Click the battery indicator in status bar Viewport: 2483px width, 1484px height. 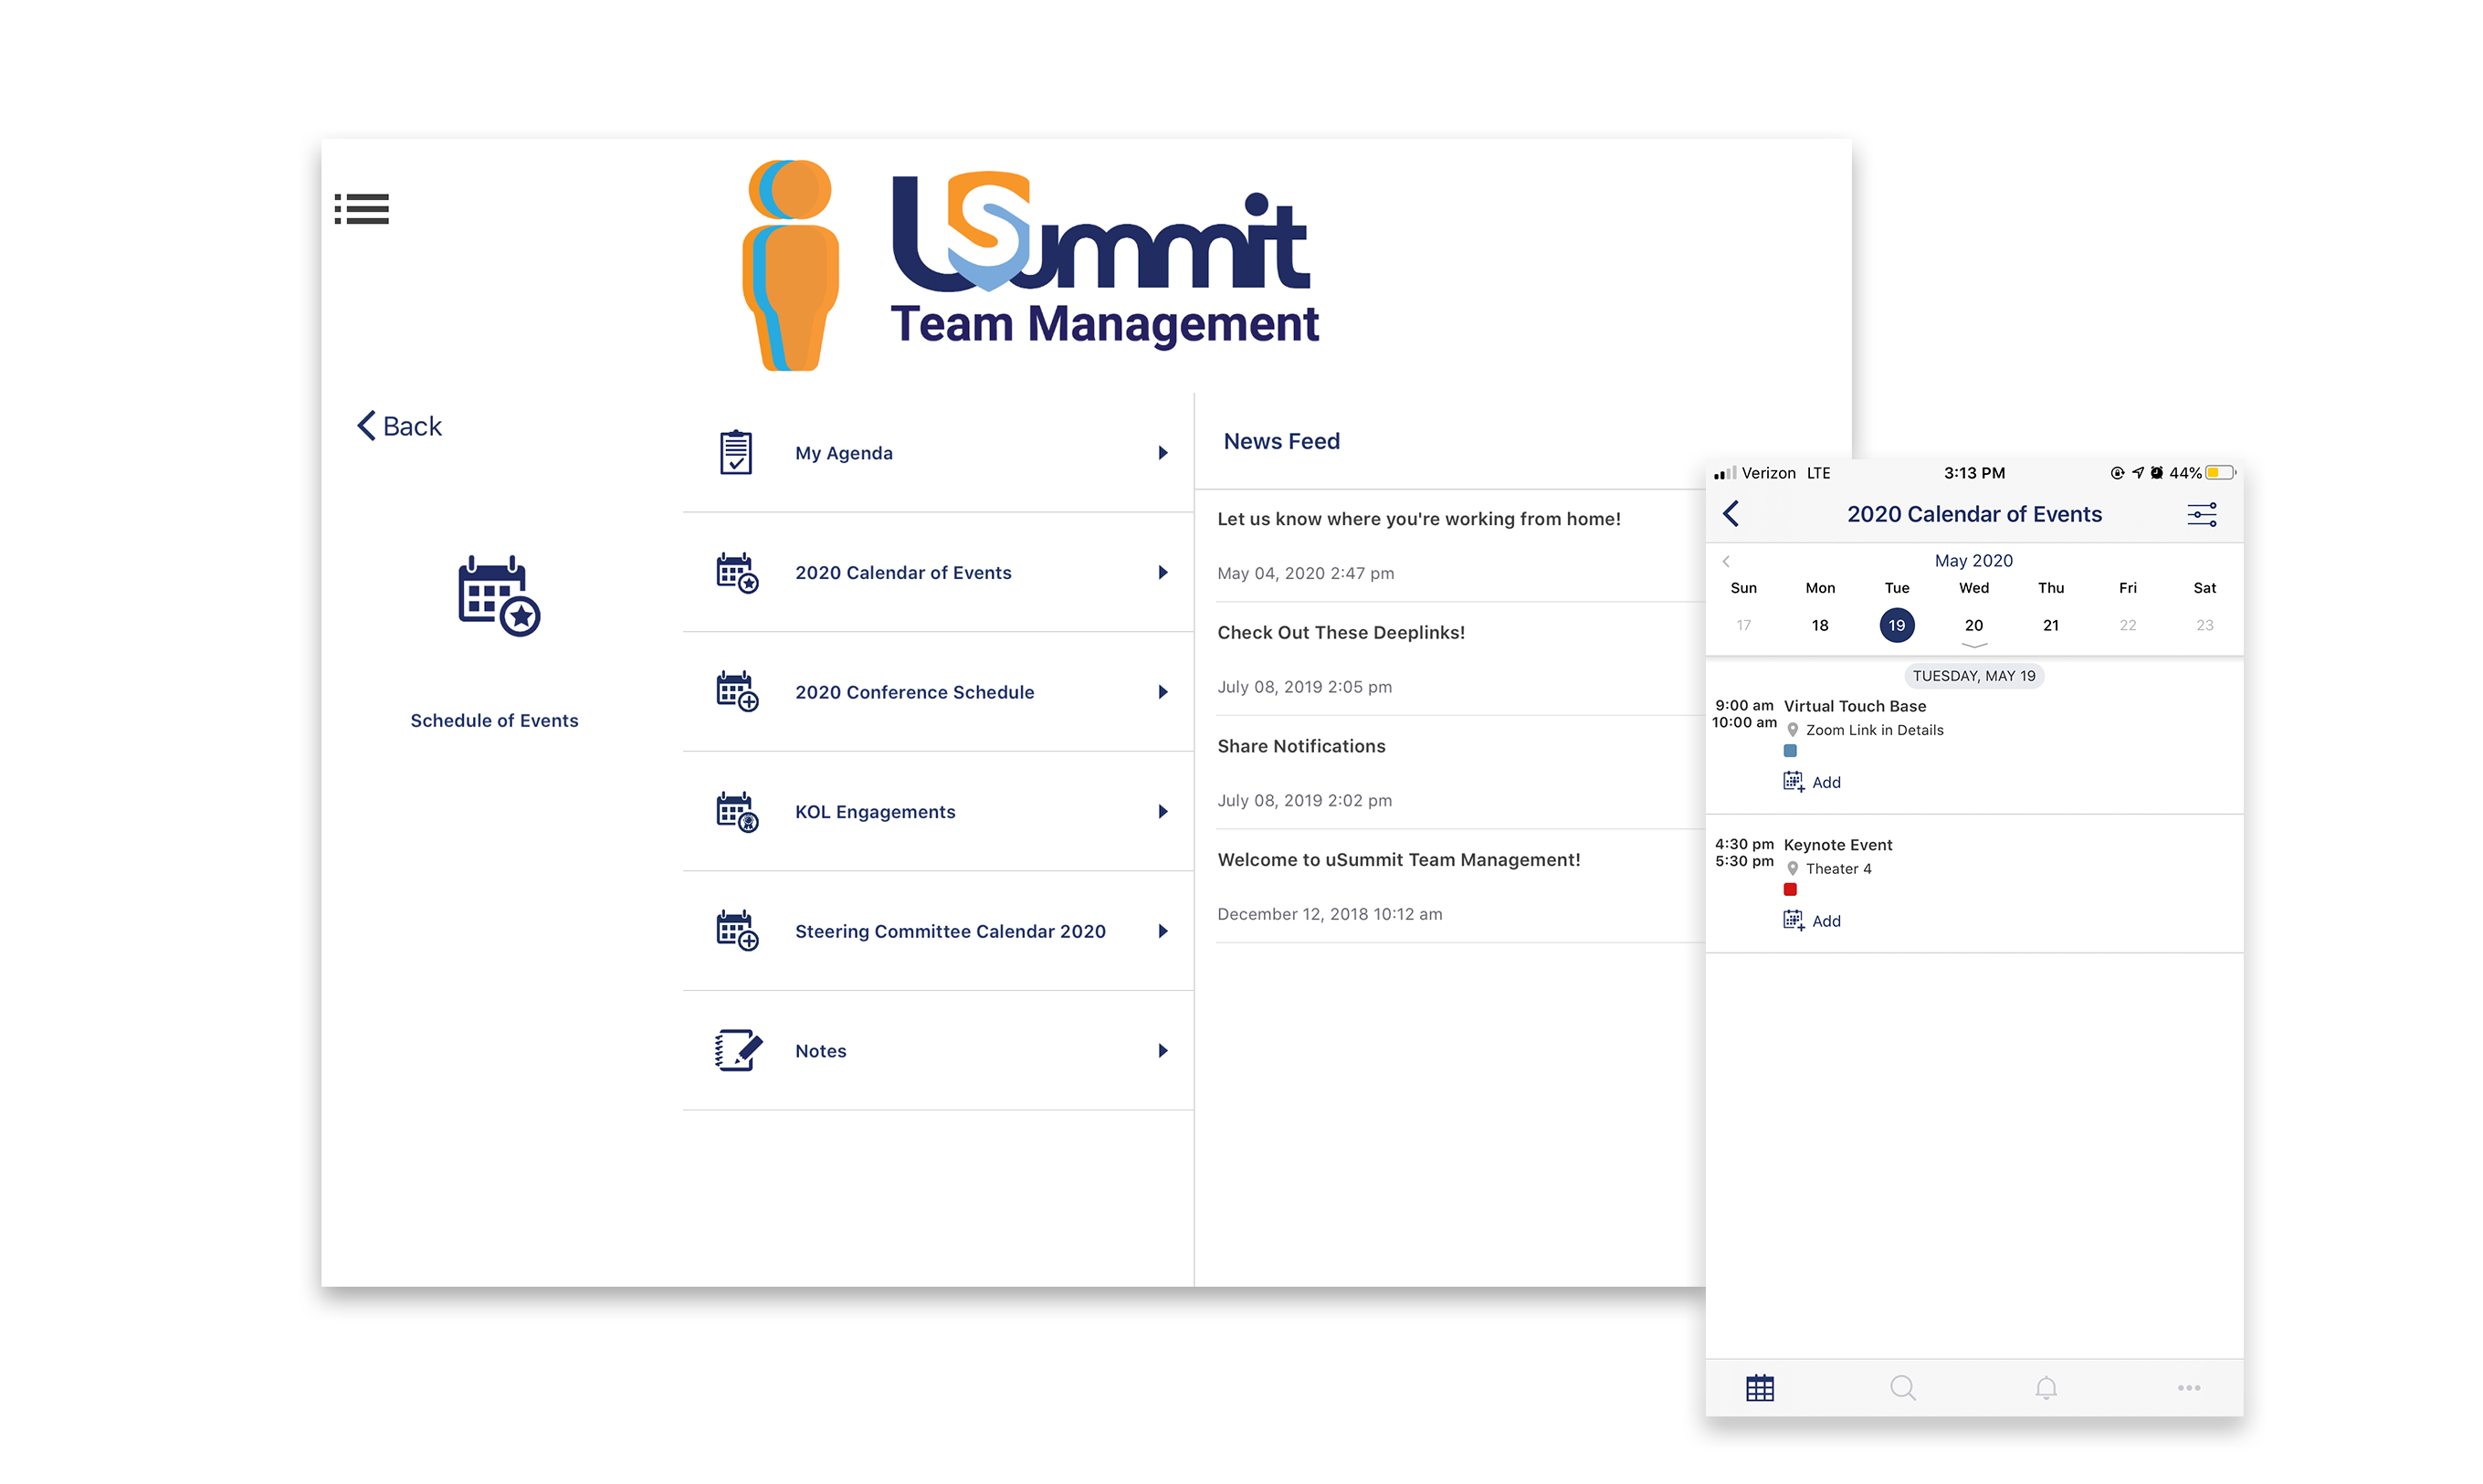click(2221, 473)
